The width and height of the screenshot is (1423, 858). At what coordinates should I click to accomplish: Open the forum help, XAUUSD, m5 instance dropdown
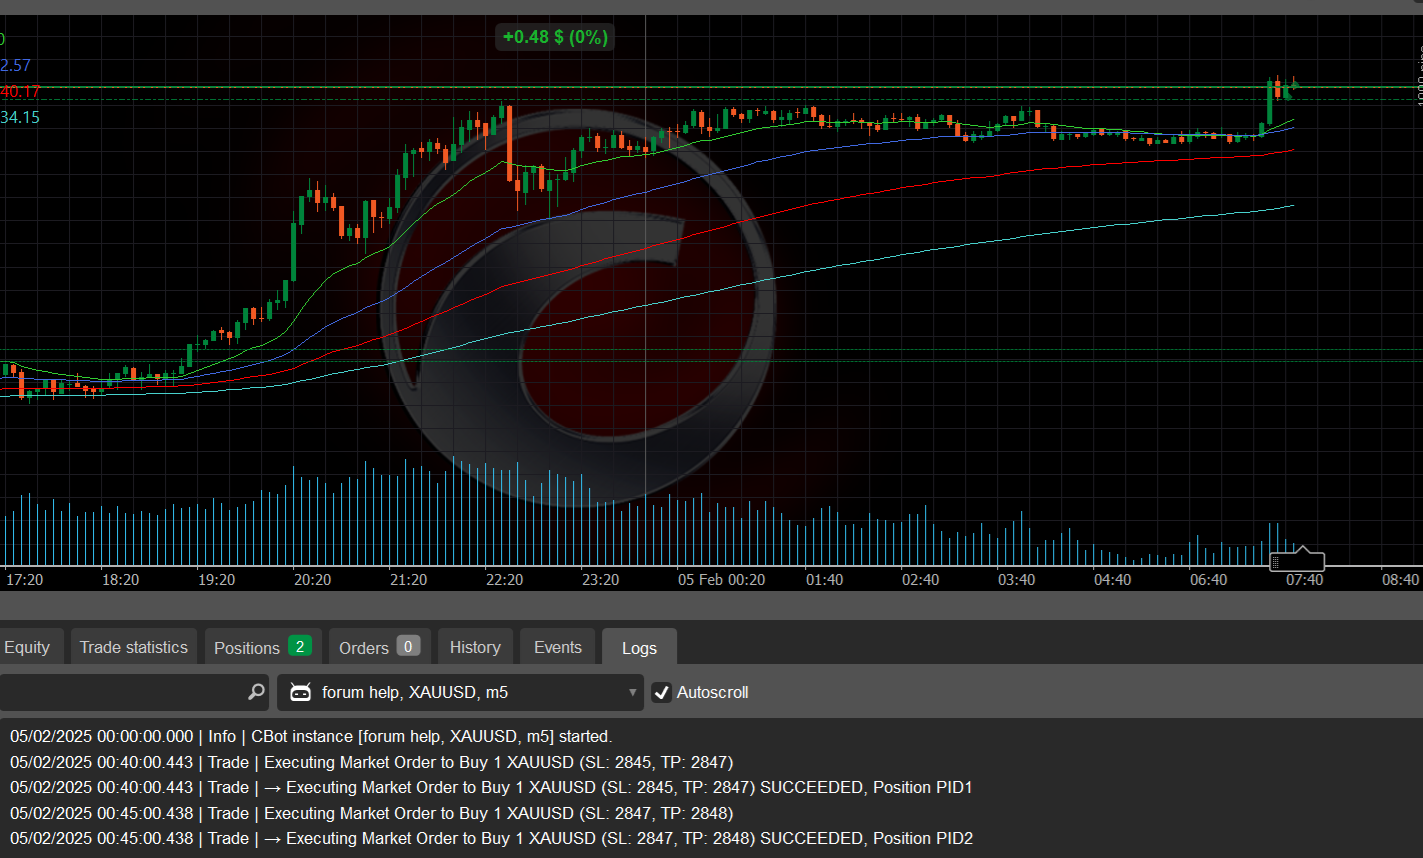pyautogui.click(x=460, y=692)
